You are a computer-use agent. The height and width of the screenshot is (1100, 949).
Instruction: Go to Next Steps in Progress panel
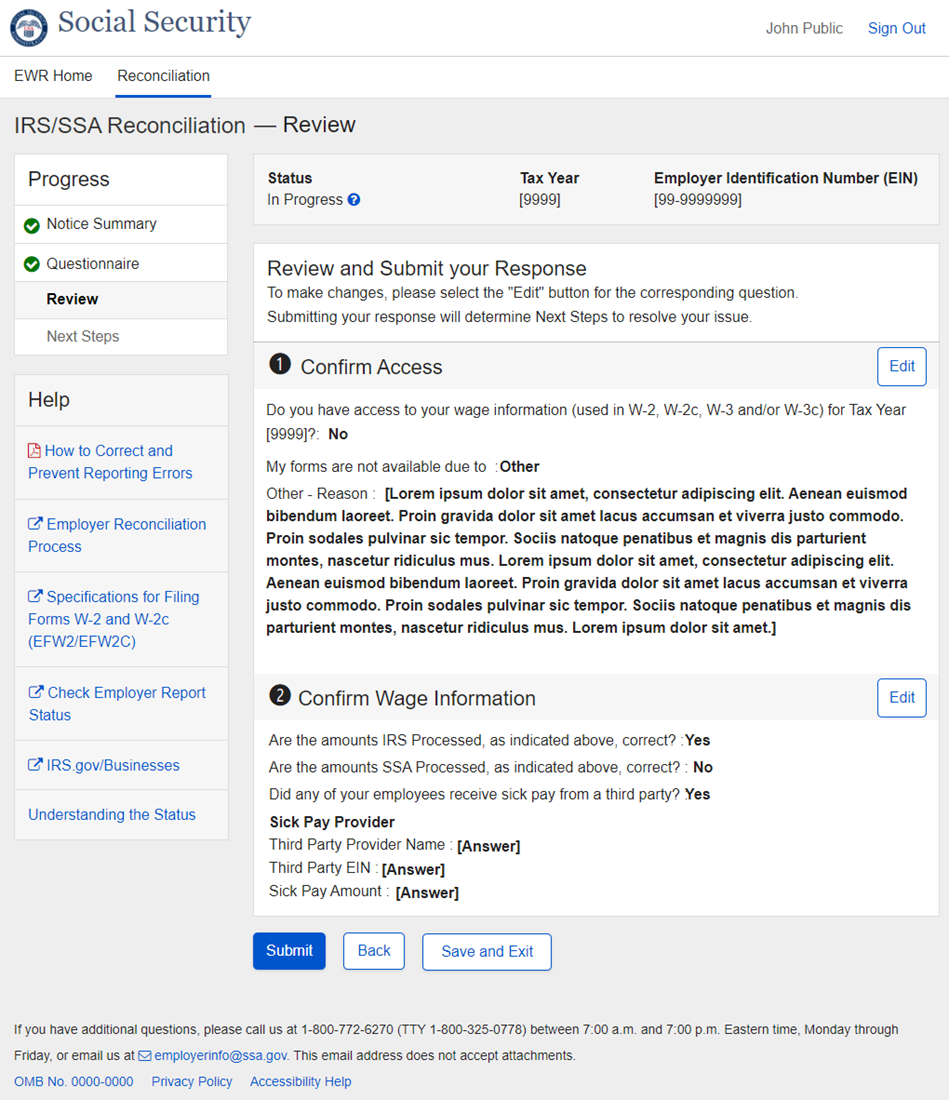point(83,337)
